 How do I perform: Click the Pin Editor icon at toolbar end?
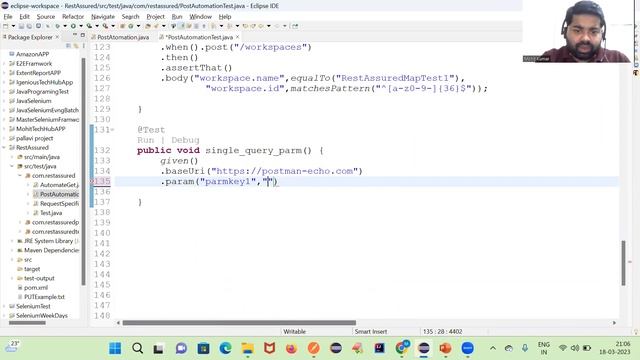(295, 26)
